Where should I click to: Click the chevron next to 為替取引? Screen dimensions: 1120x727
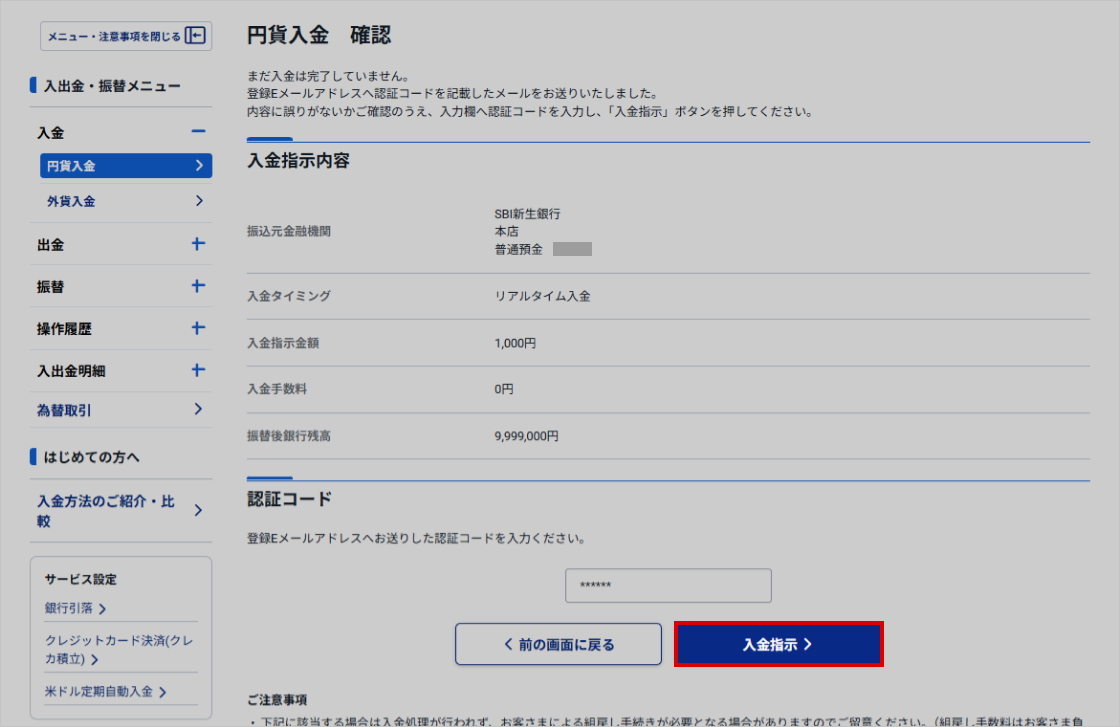[198, 409]
